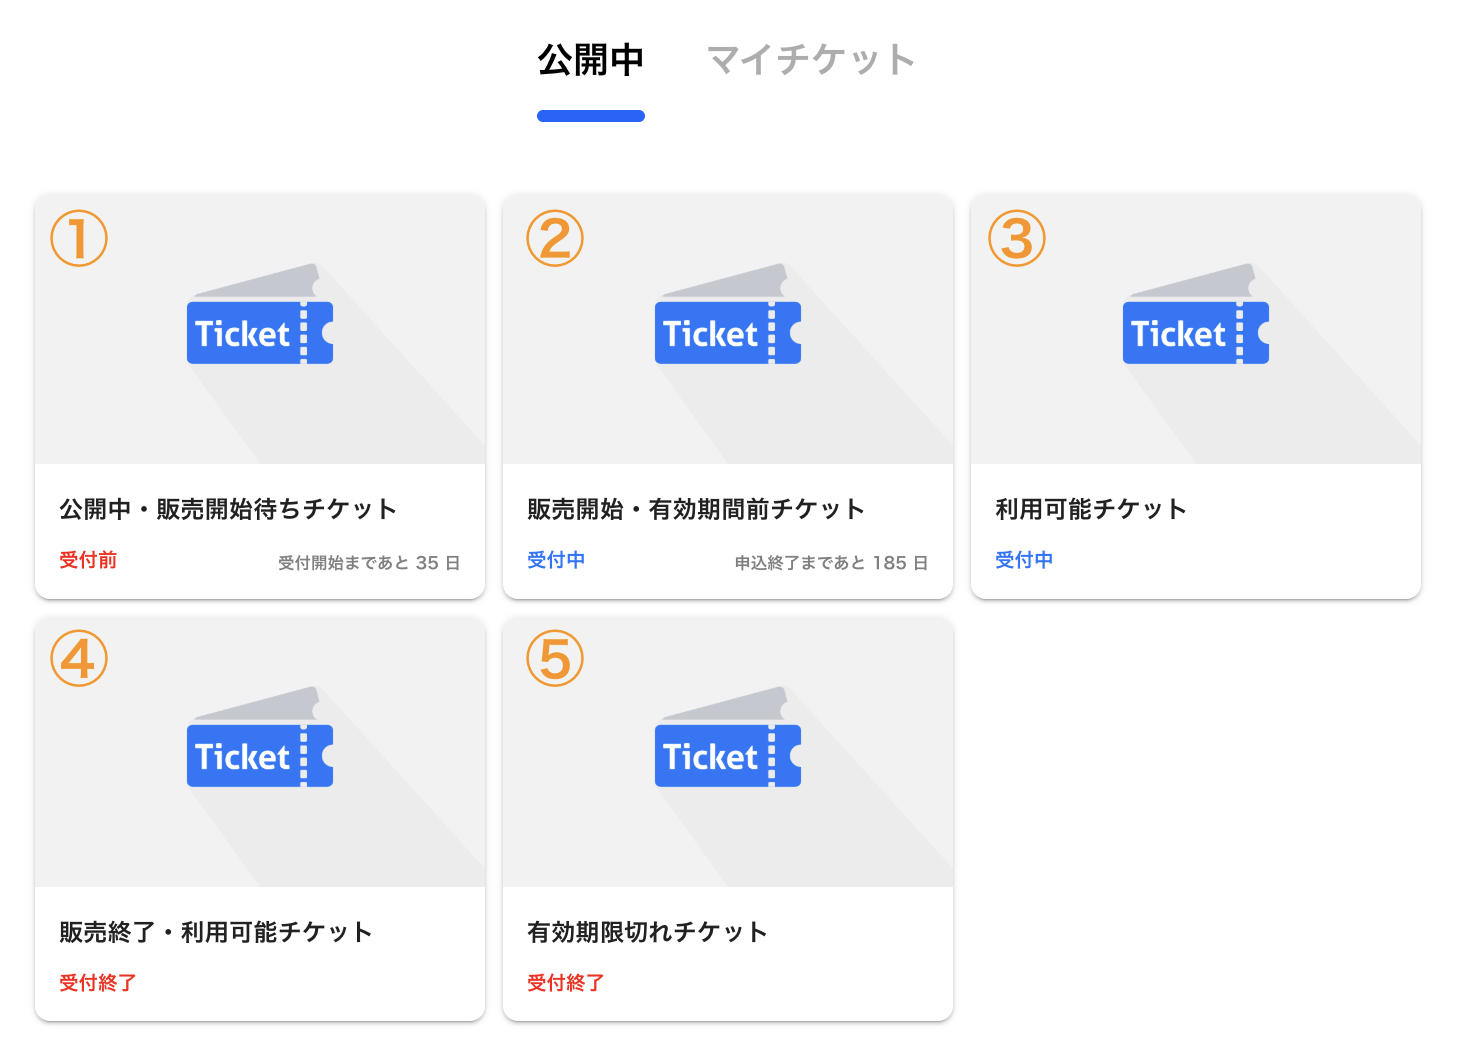Click the Ticket icon on card ①

pyautogui.click(x=259, y=332)
